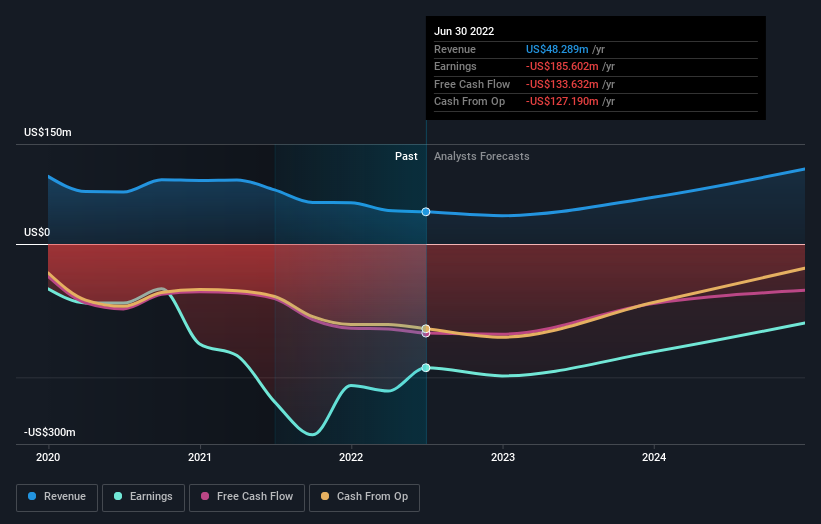Toggle the Cash From Op legend series
The height and width of the screenshot is (524, 821).
(364, 497)
